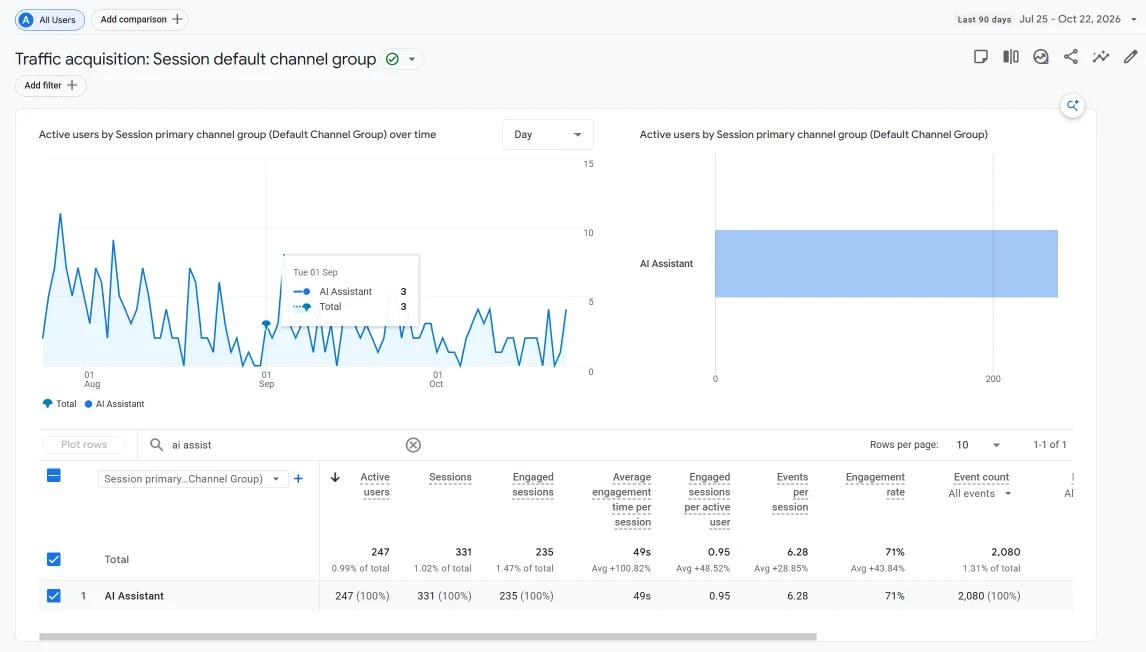
Task: Click the Sep 01 data point marker
Action: pos(266,324)
